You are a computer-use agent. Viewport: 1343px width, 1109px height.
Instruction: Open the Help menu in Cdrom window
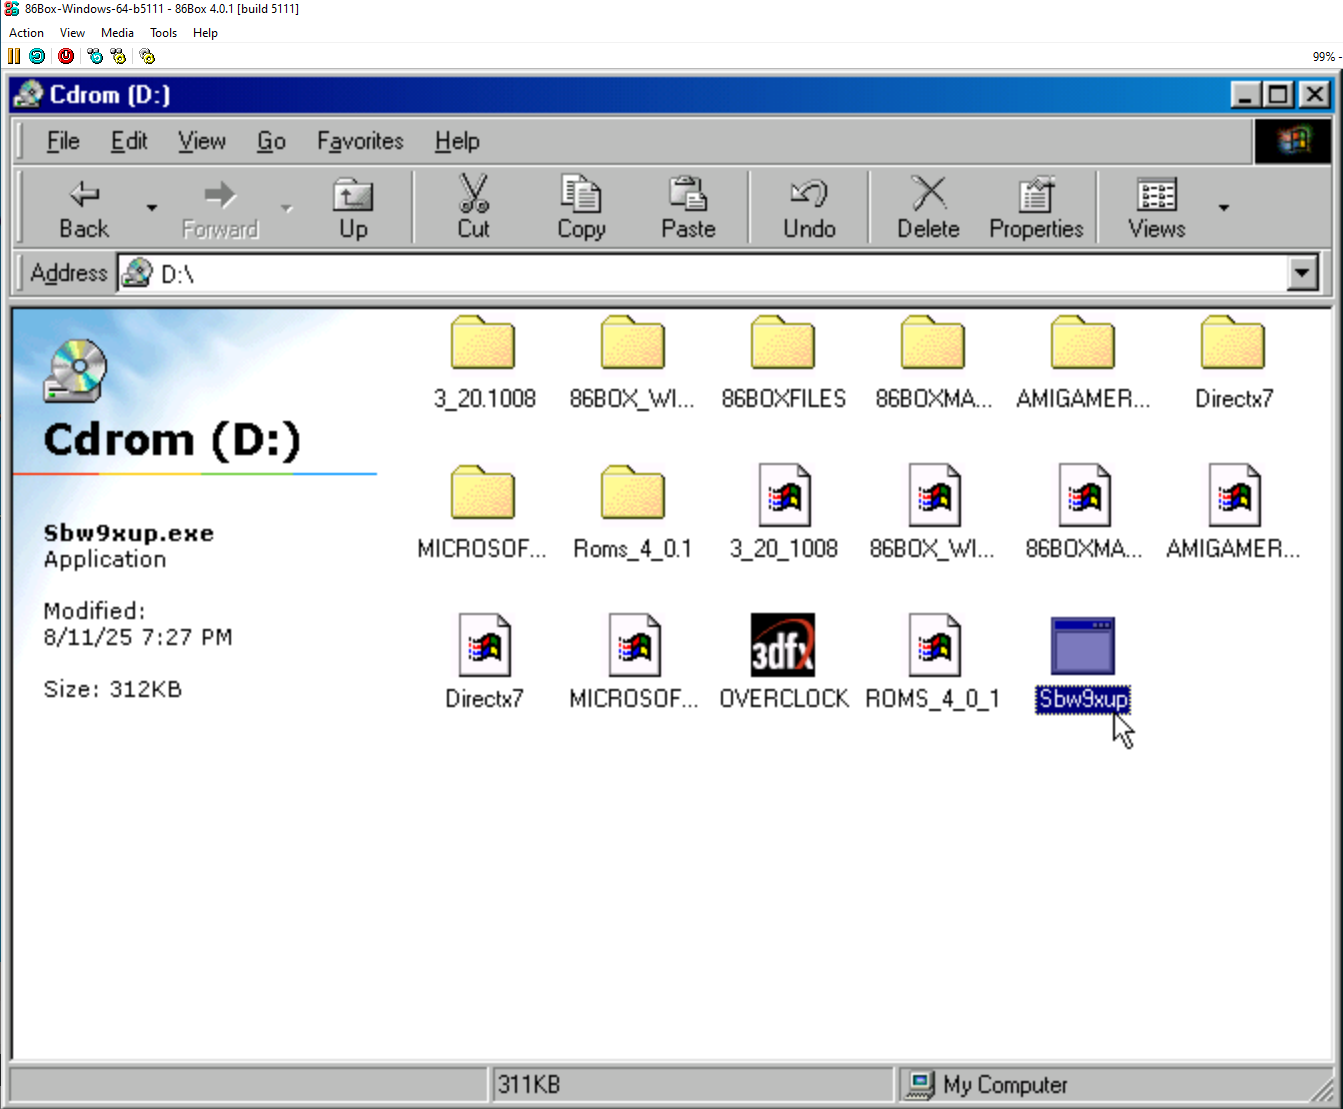pos(457,142)
